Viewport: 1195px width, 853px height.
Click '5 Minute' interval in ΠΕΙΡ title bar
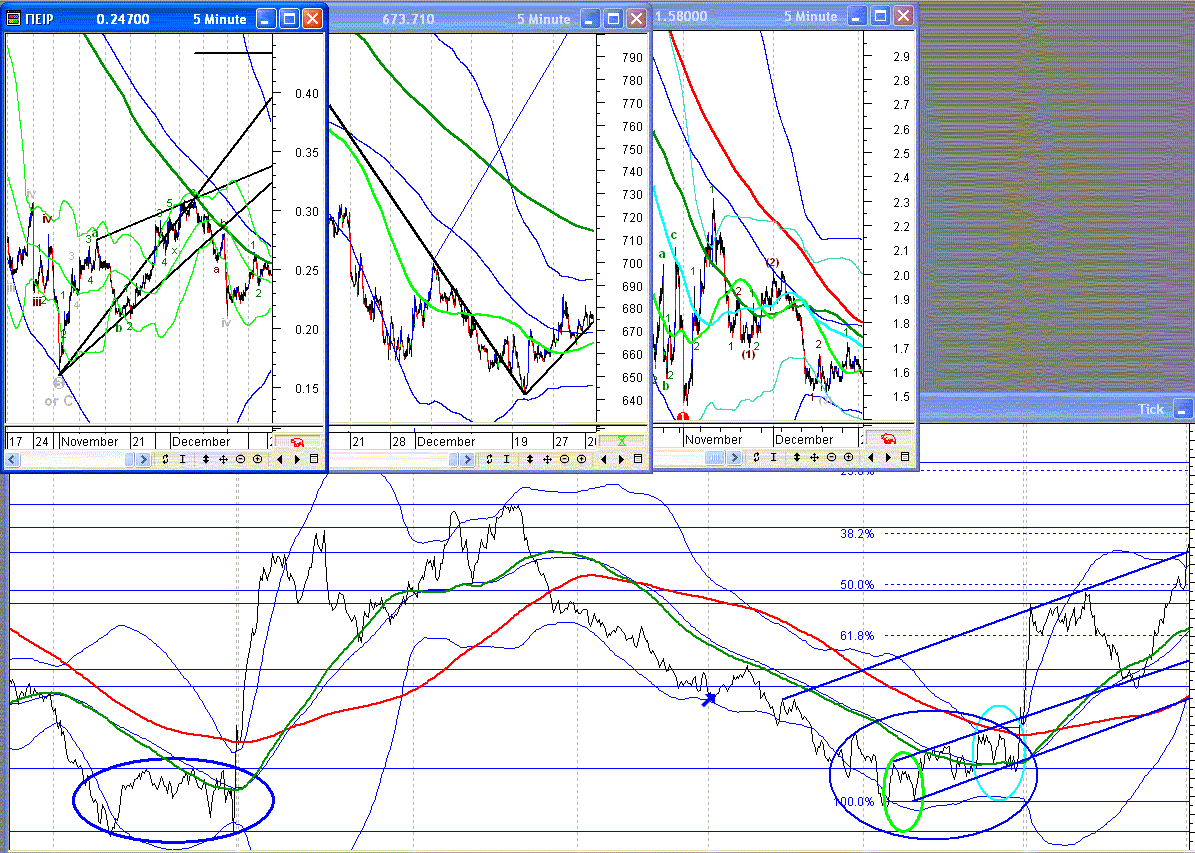tap(219, 19)
